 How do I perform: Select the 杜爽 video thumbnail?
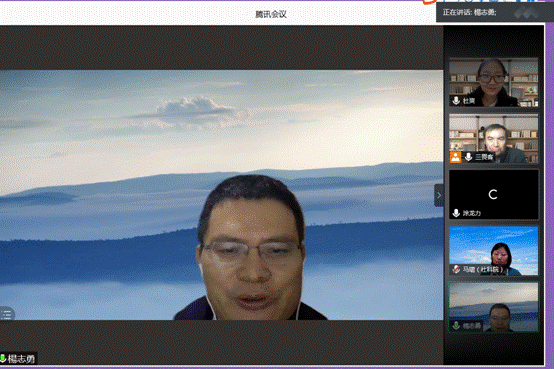pyautogui.click(x=494, y=82)
